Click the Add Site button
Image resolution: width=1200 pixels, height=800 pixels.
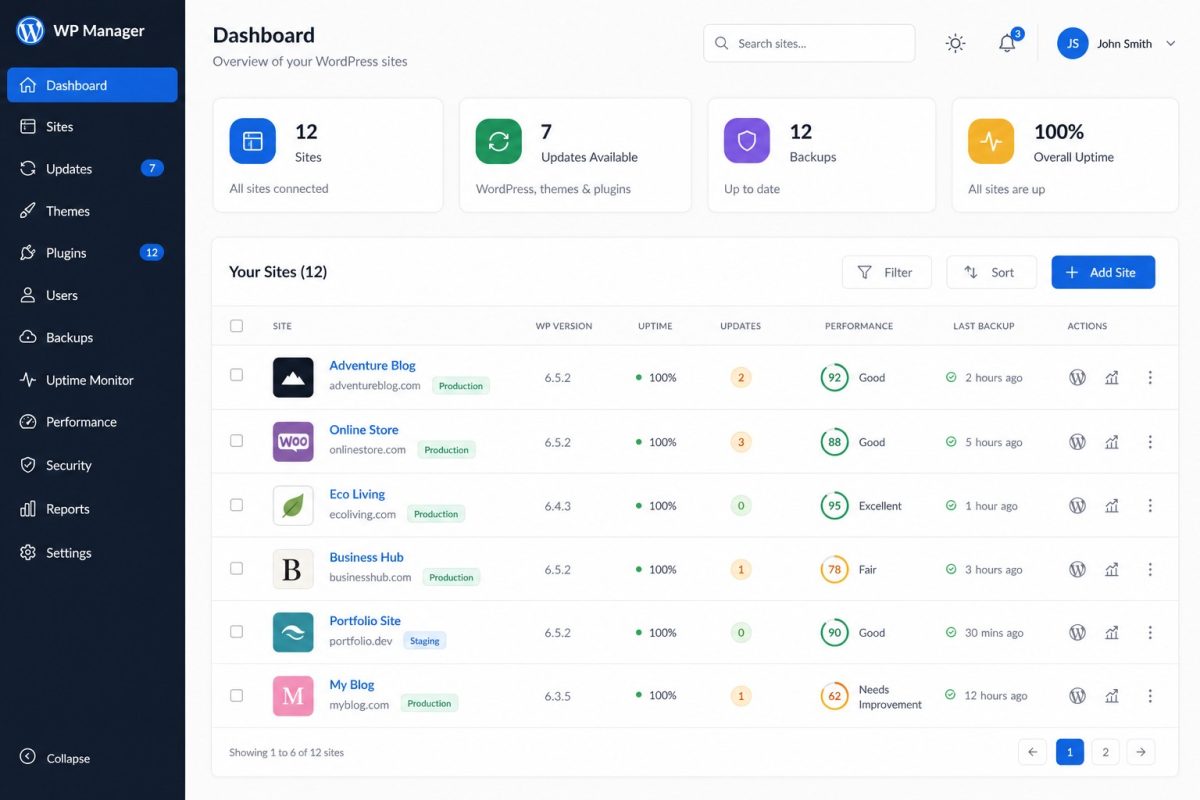[1103, 272]
